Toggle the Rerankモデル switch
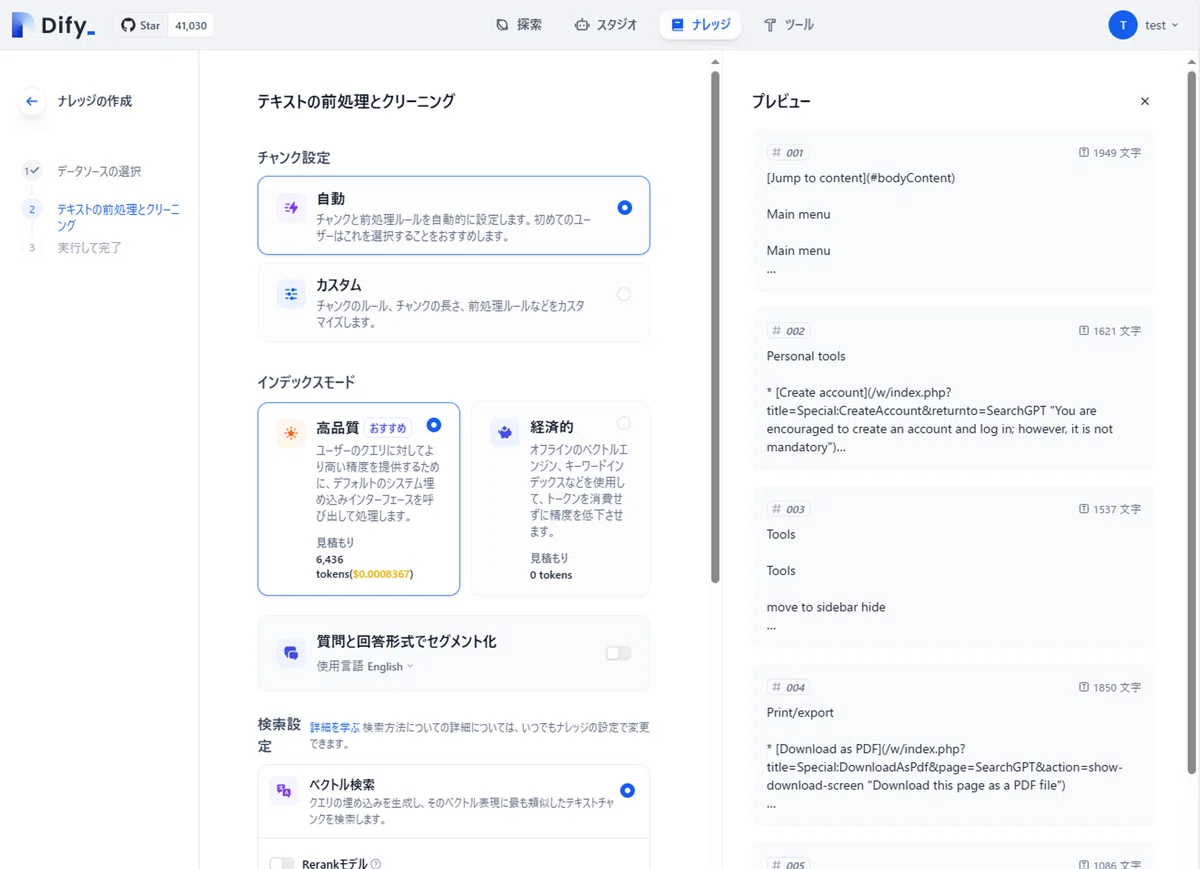1200x869 pixels. tap(283, 863)
